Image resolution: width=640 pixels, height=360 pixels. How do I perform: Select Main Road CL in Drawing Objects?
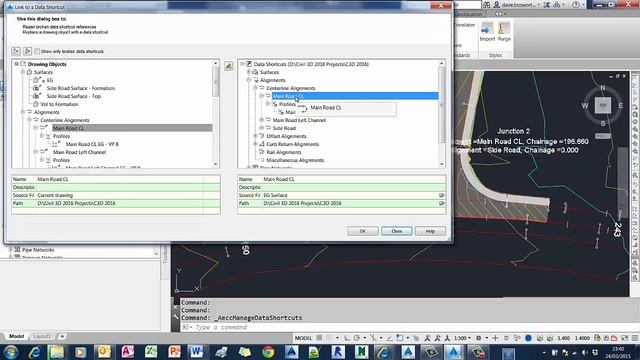[x=68, y=128]
